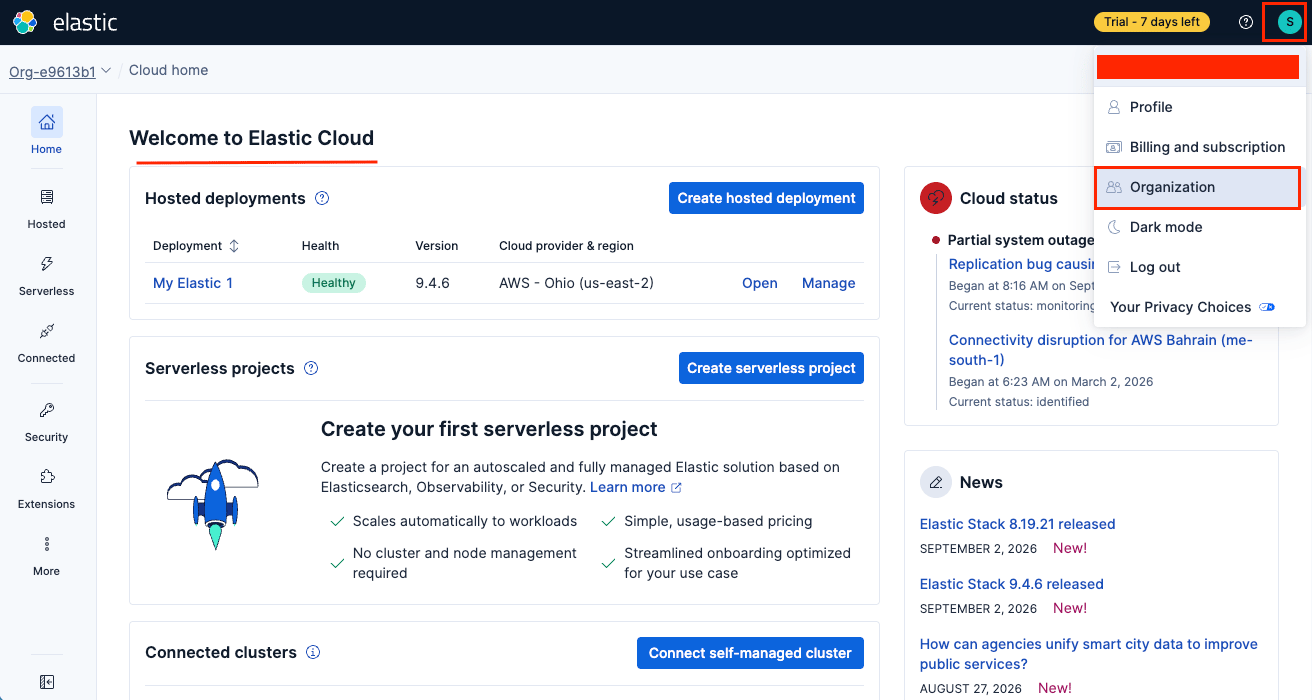Click Serverless projects help icon
Screen dimensions: 1312x700
311,368
